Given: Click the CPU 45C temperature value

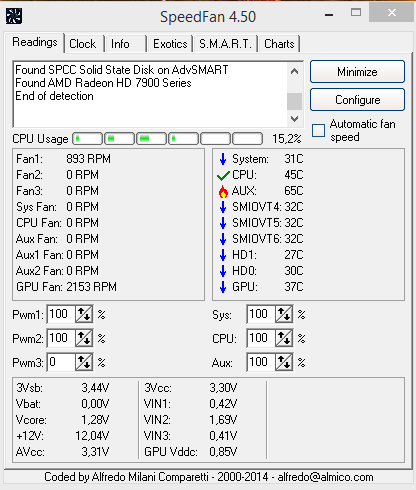Looking at the screenshot, I should (x=294, y=175).
